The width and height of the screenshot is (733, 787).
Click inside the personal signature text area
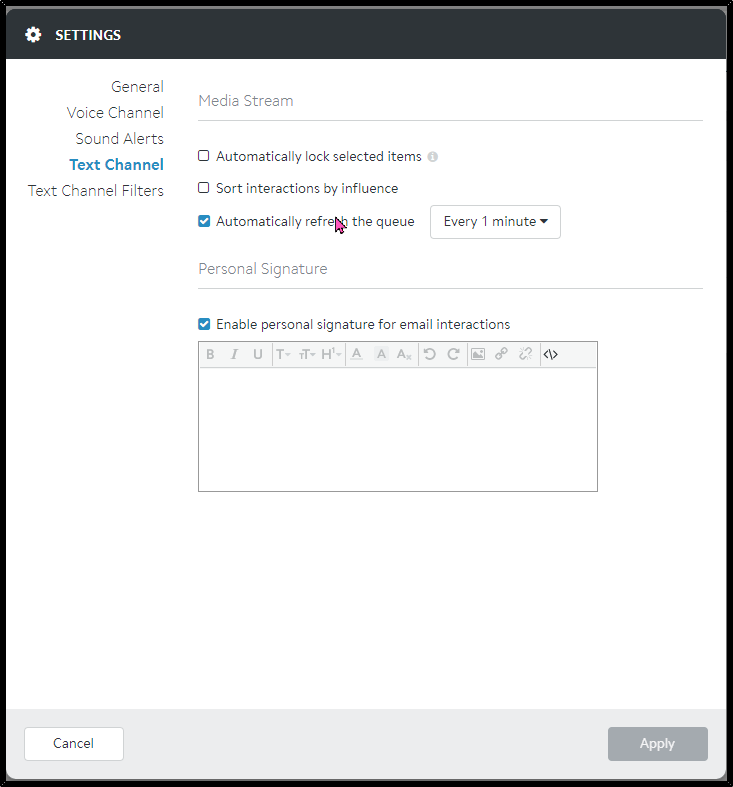pos(398,430)
